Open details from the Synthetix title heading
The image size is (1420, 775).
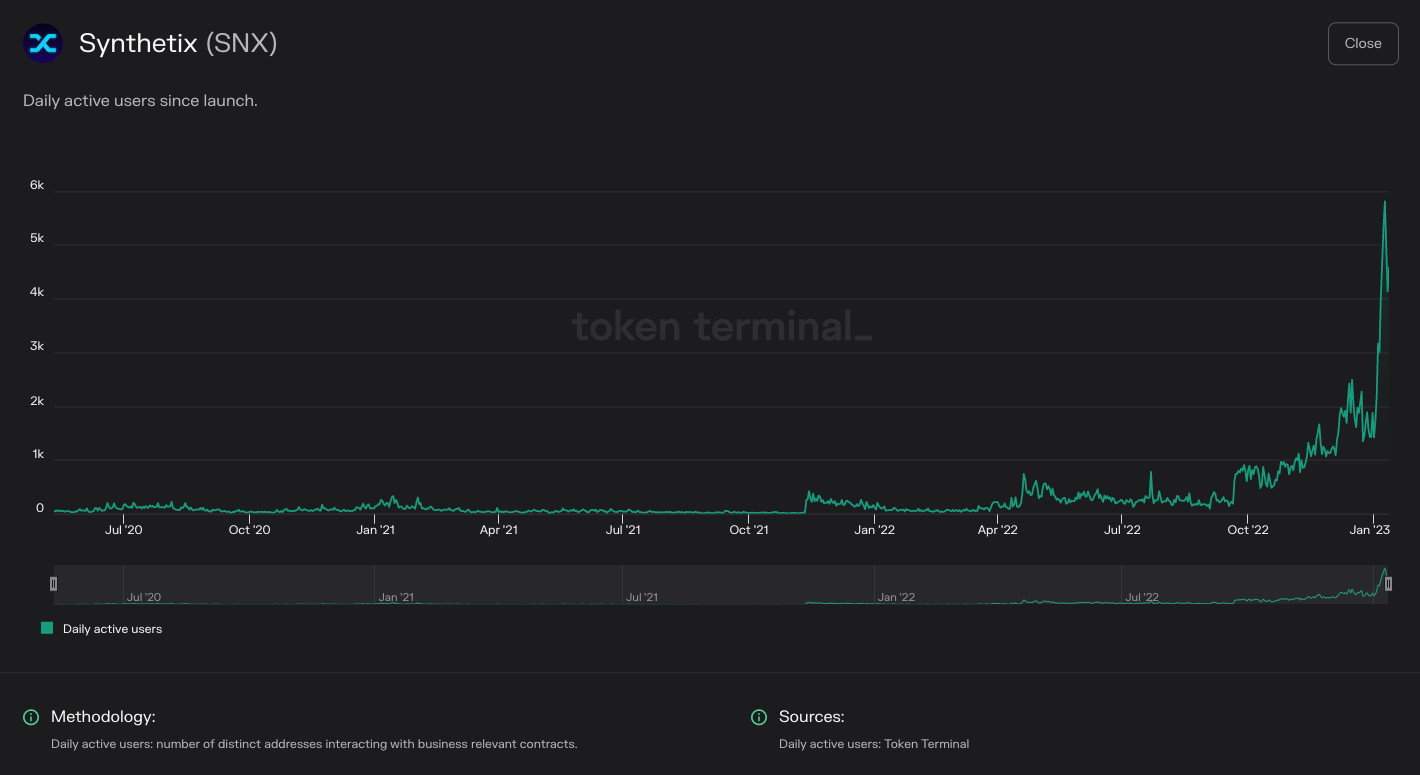pyautogui.click(x=140, y=43)
